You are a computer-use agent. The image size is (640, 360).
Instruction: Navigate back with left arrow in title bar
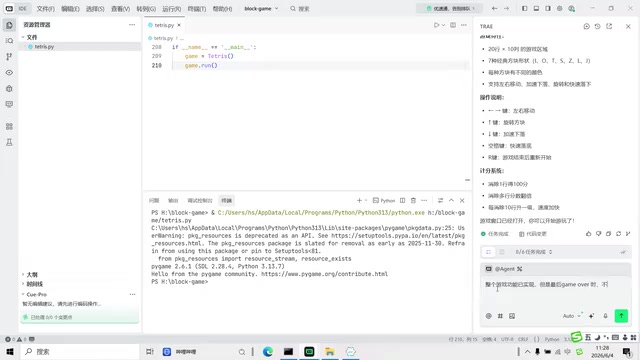point(494,9)
